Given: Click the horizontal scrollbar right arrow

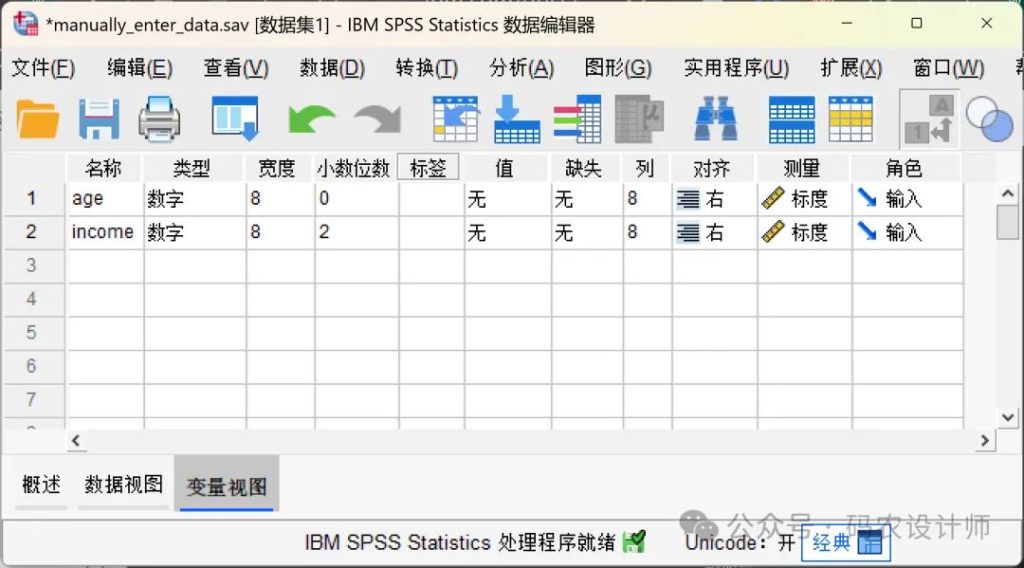Looking at the screenshot, I should (985, 440).
